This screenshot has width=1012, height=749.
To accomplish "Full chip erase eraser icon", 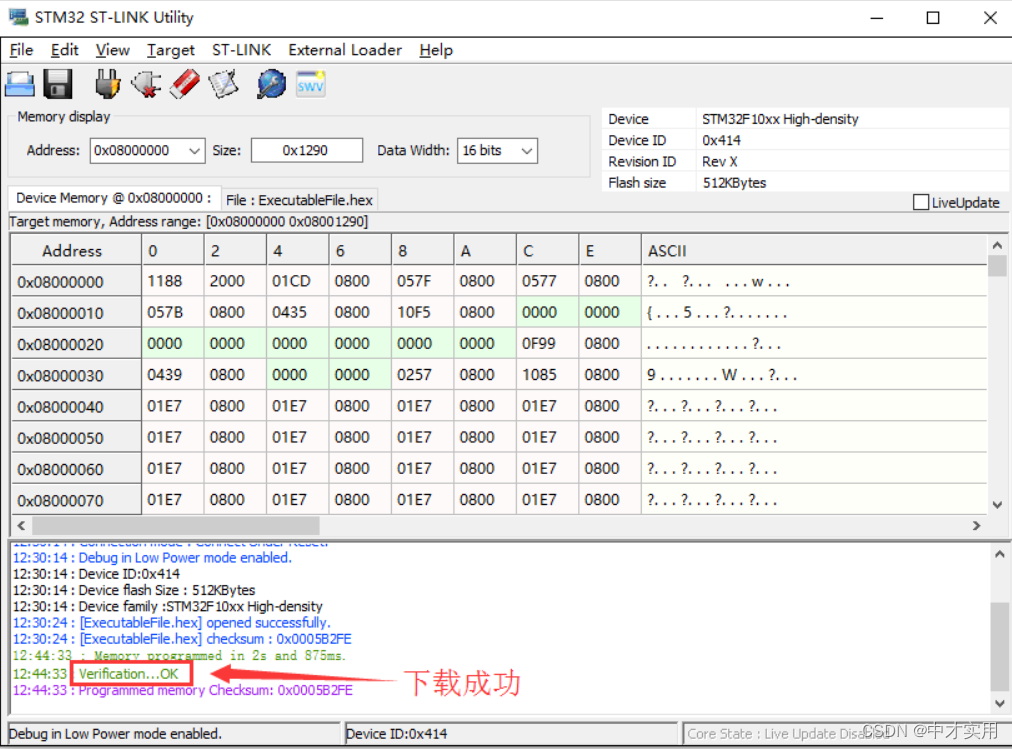I will click(x=185, y=84).
